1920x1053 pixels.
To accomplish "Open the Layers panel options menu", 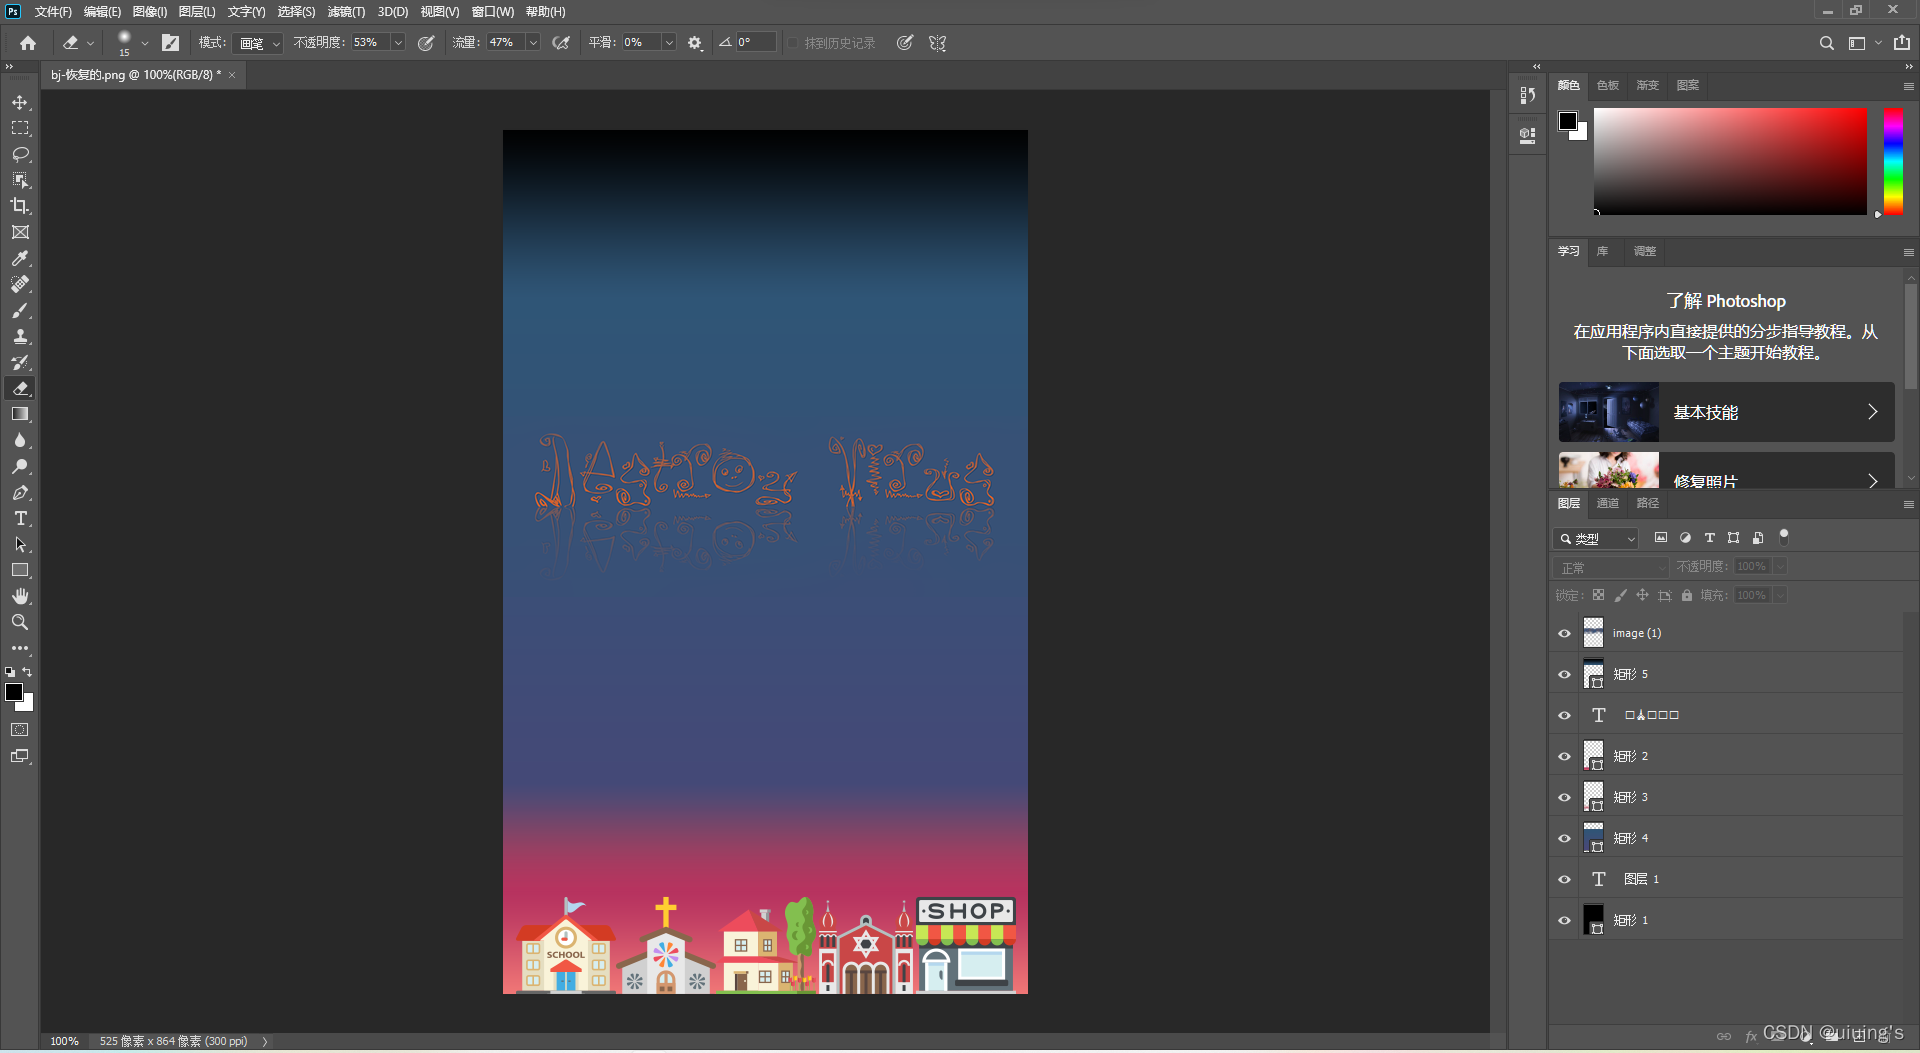I will click(1908, 504).
